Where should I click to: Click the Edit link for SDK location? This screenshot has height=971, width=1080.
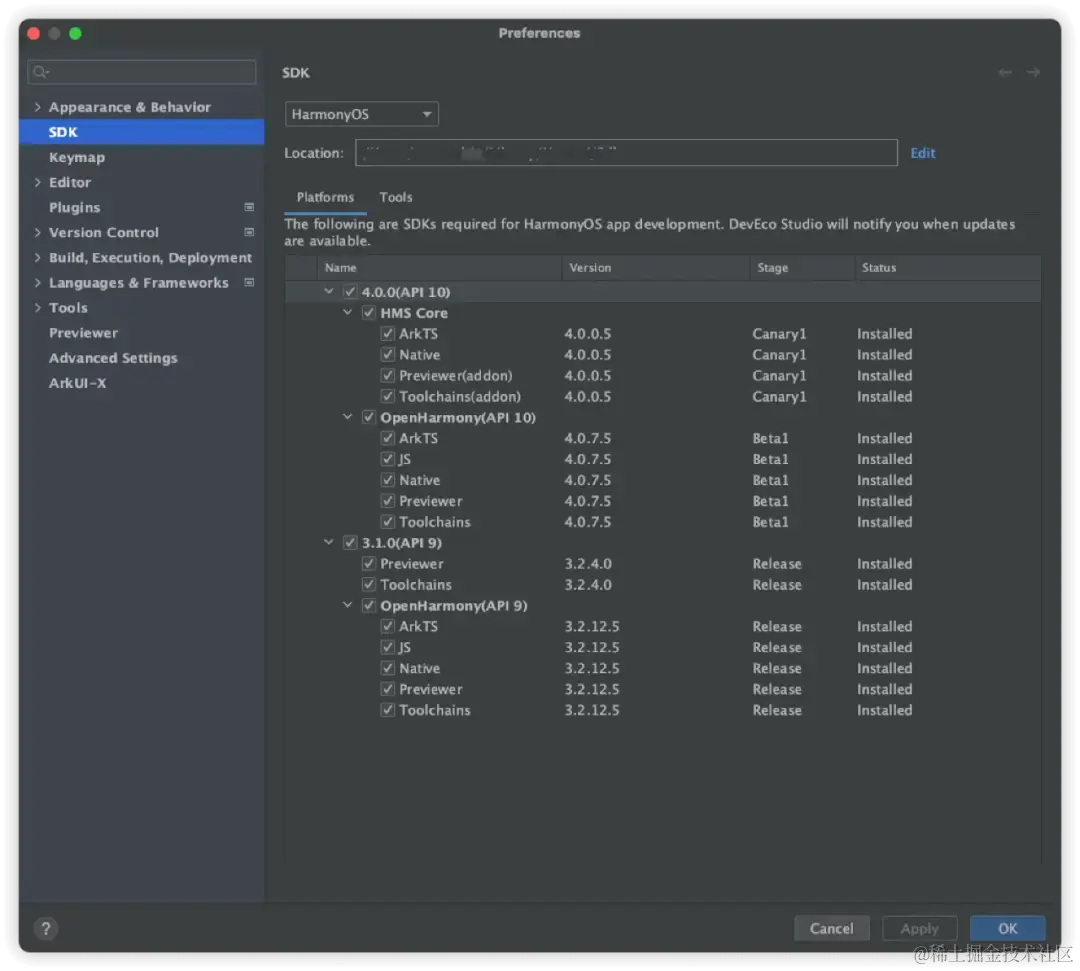(x=922, y=153)
